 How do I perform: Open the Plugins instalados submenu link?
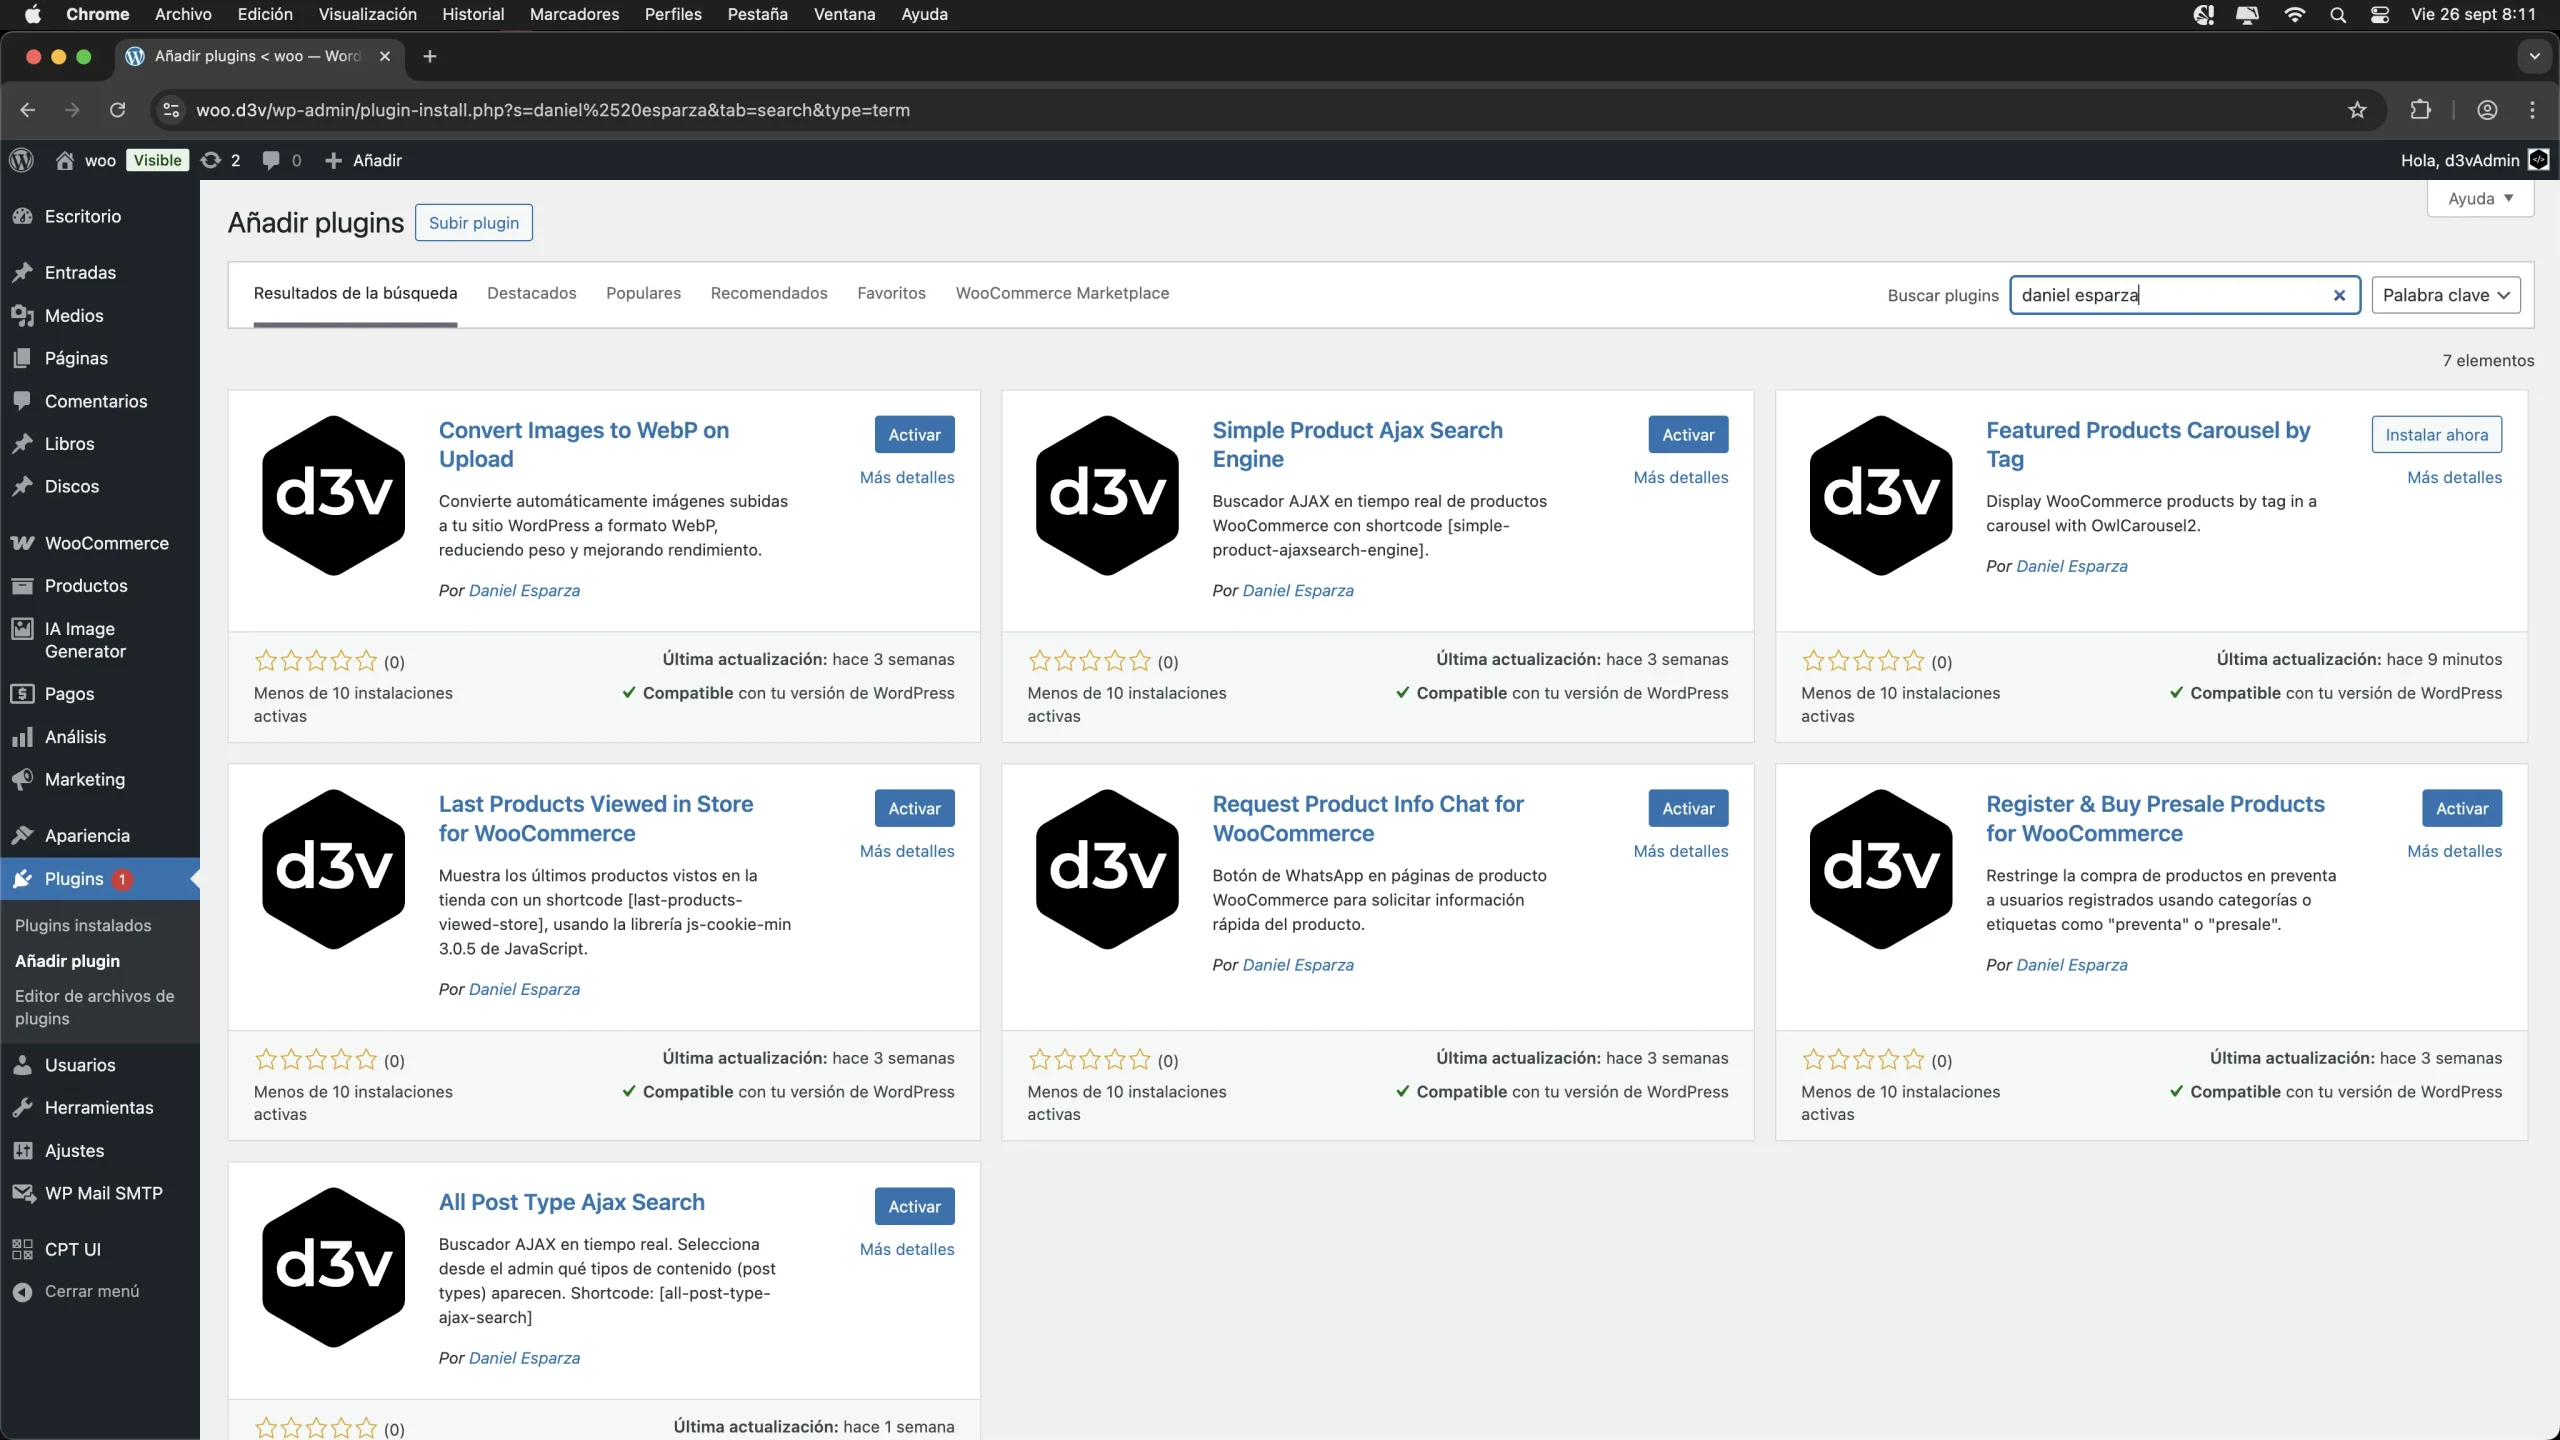[83, 926]
